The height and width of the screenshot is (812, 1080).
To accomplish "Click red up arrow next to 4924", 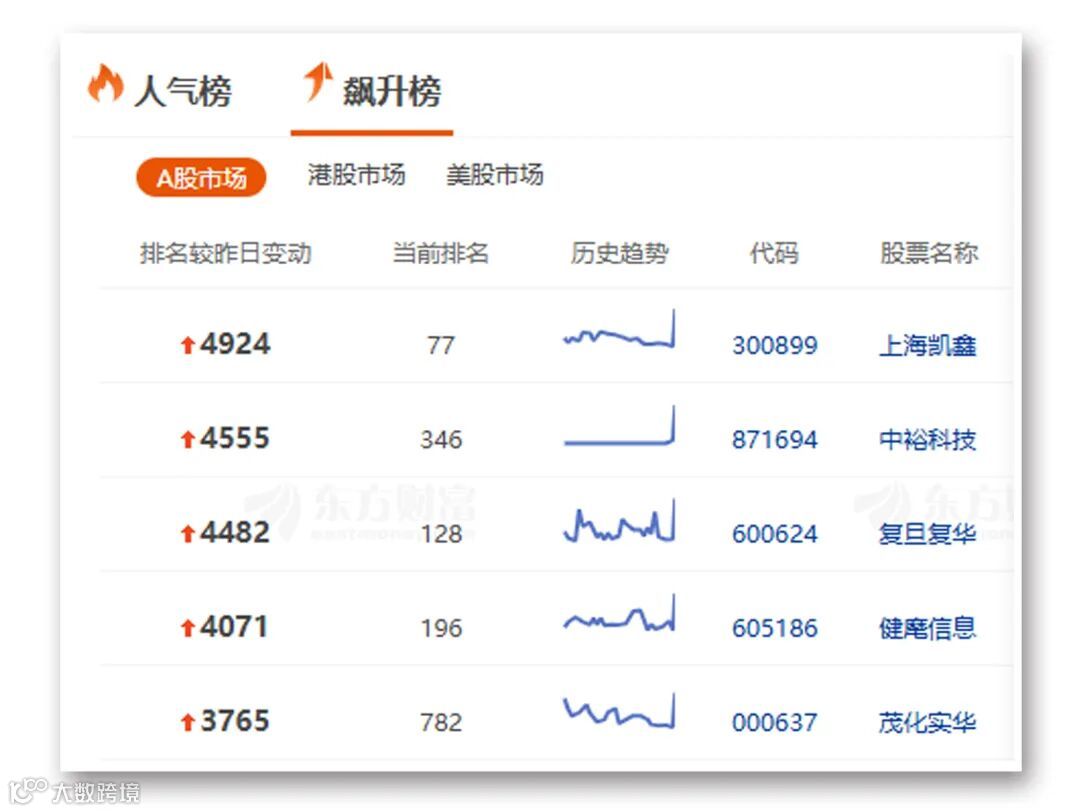I will click(187, 345).
